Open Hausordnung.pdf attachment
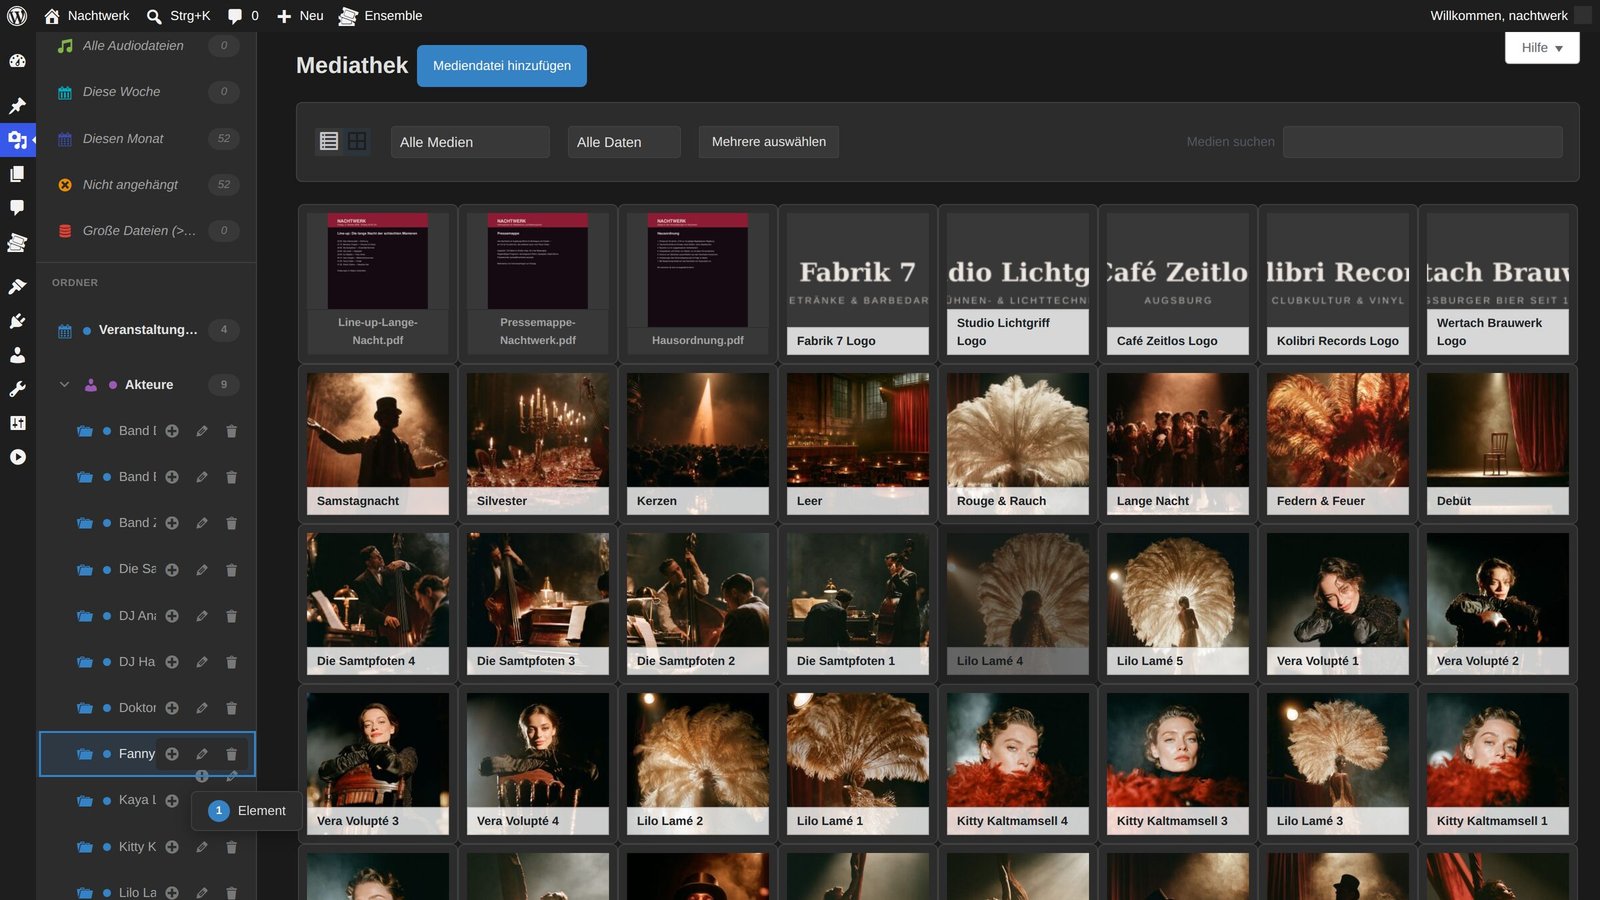Image resolution: width=1600 pixels, height=900 pixels. point(698,283)
